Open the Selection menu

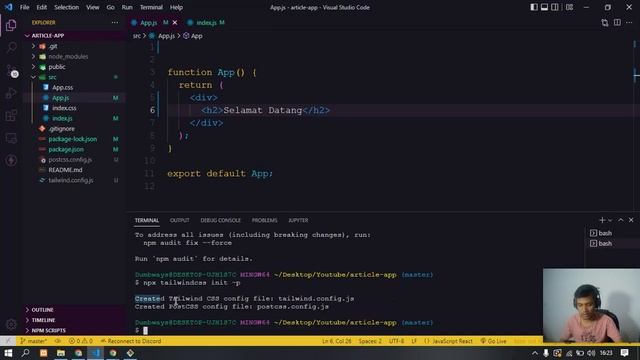coord(67,7)
